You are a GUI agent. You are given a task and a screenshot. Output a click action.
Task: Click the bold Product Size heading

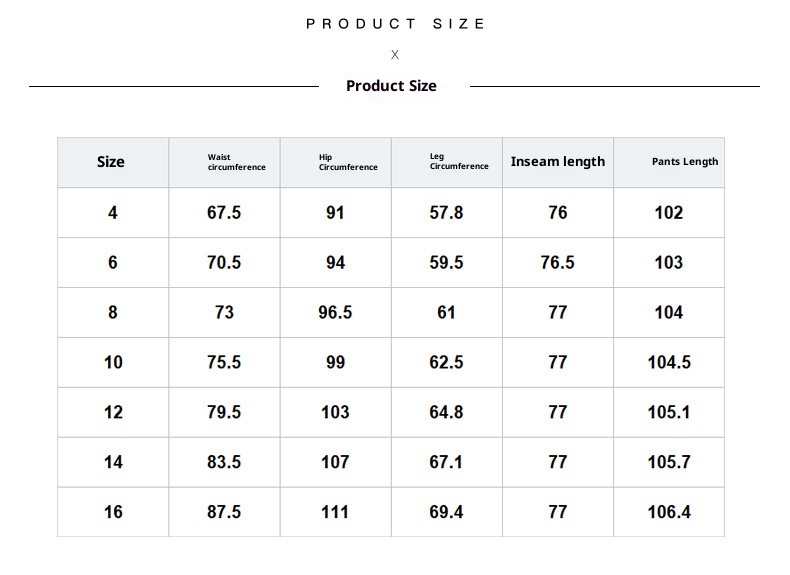pos(391,86)
